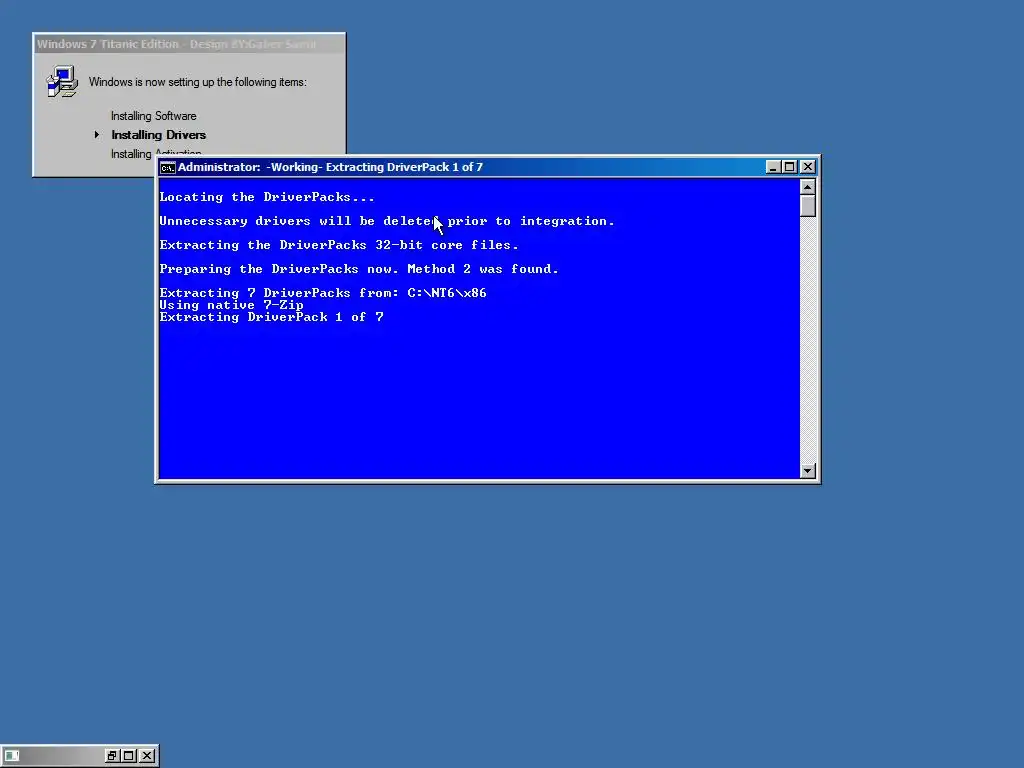Image resolution: width=1024 pixels, height=768 pixels.
Task: Select the "Installing Drivers" item
Action: (159, 135)
